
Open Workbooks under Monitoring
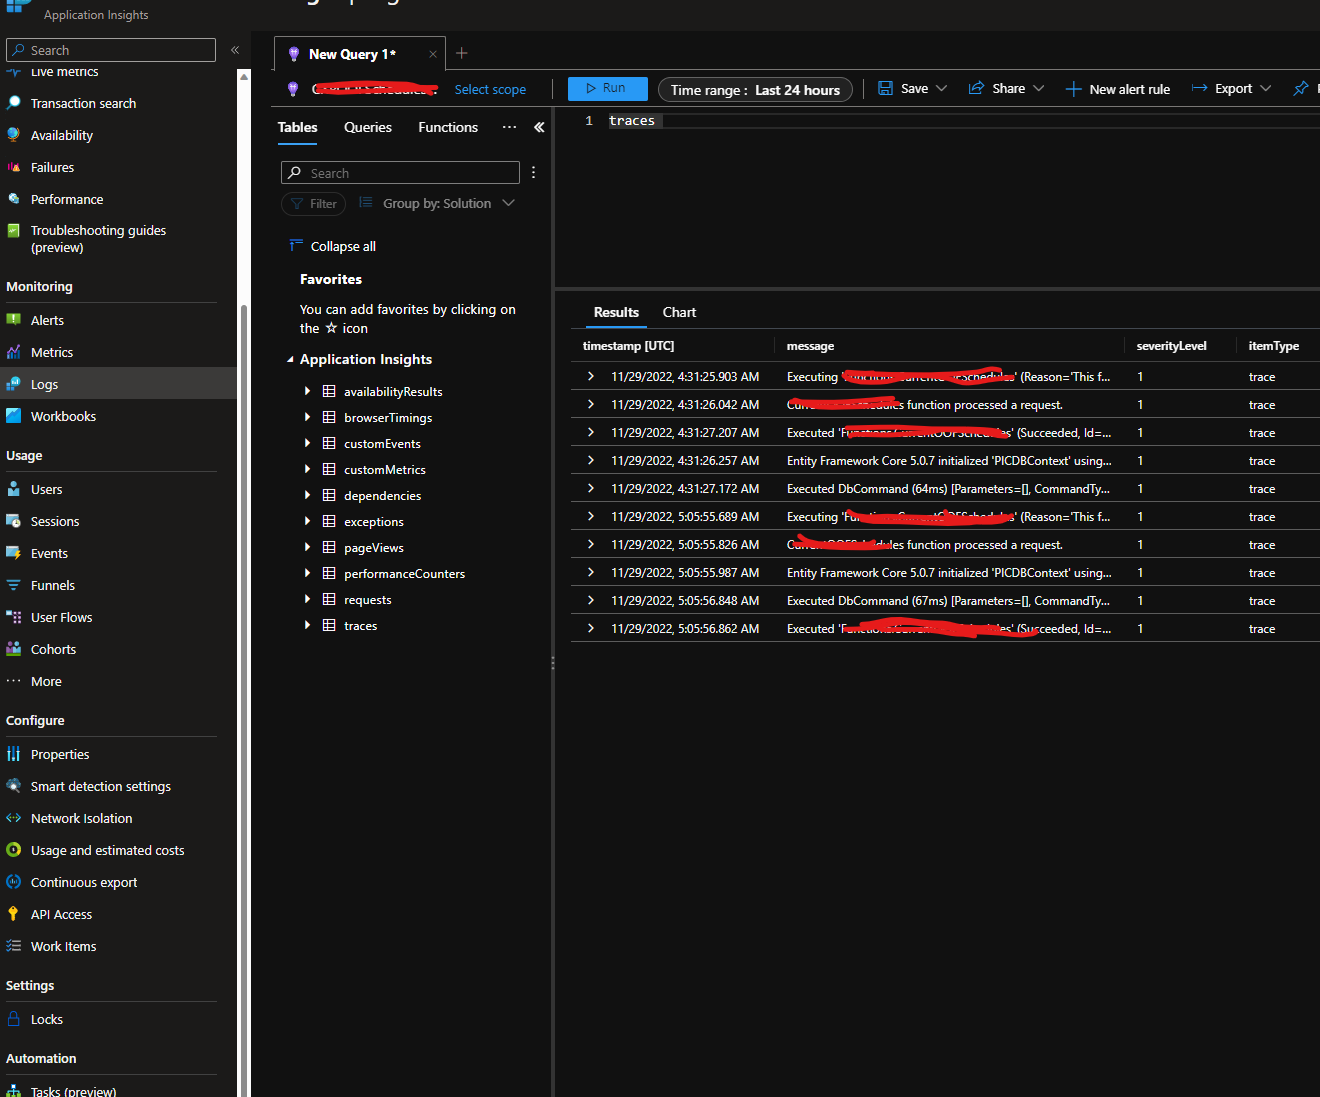pos(63,416)
